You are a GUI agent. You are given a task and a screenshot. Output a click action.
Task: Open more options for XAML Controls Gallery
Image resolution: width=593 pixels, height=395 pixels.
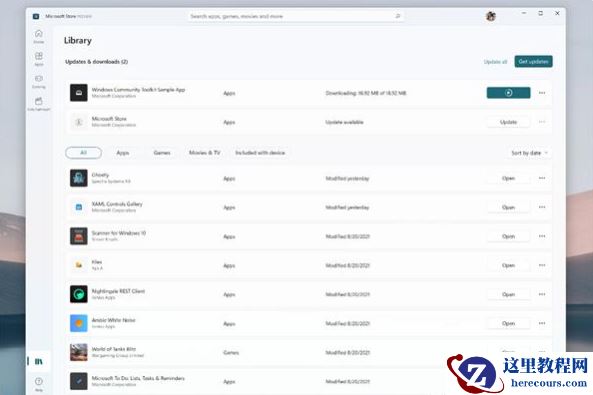[x=542, y=207]
